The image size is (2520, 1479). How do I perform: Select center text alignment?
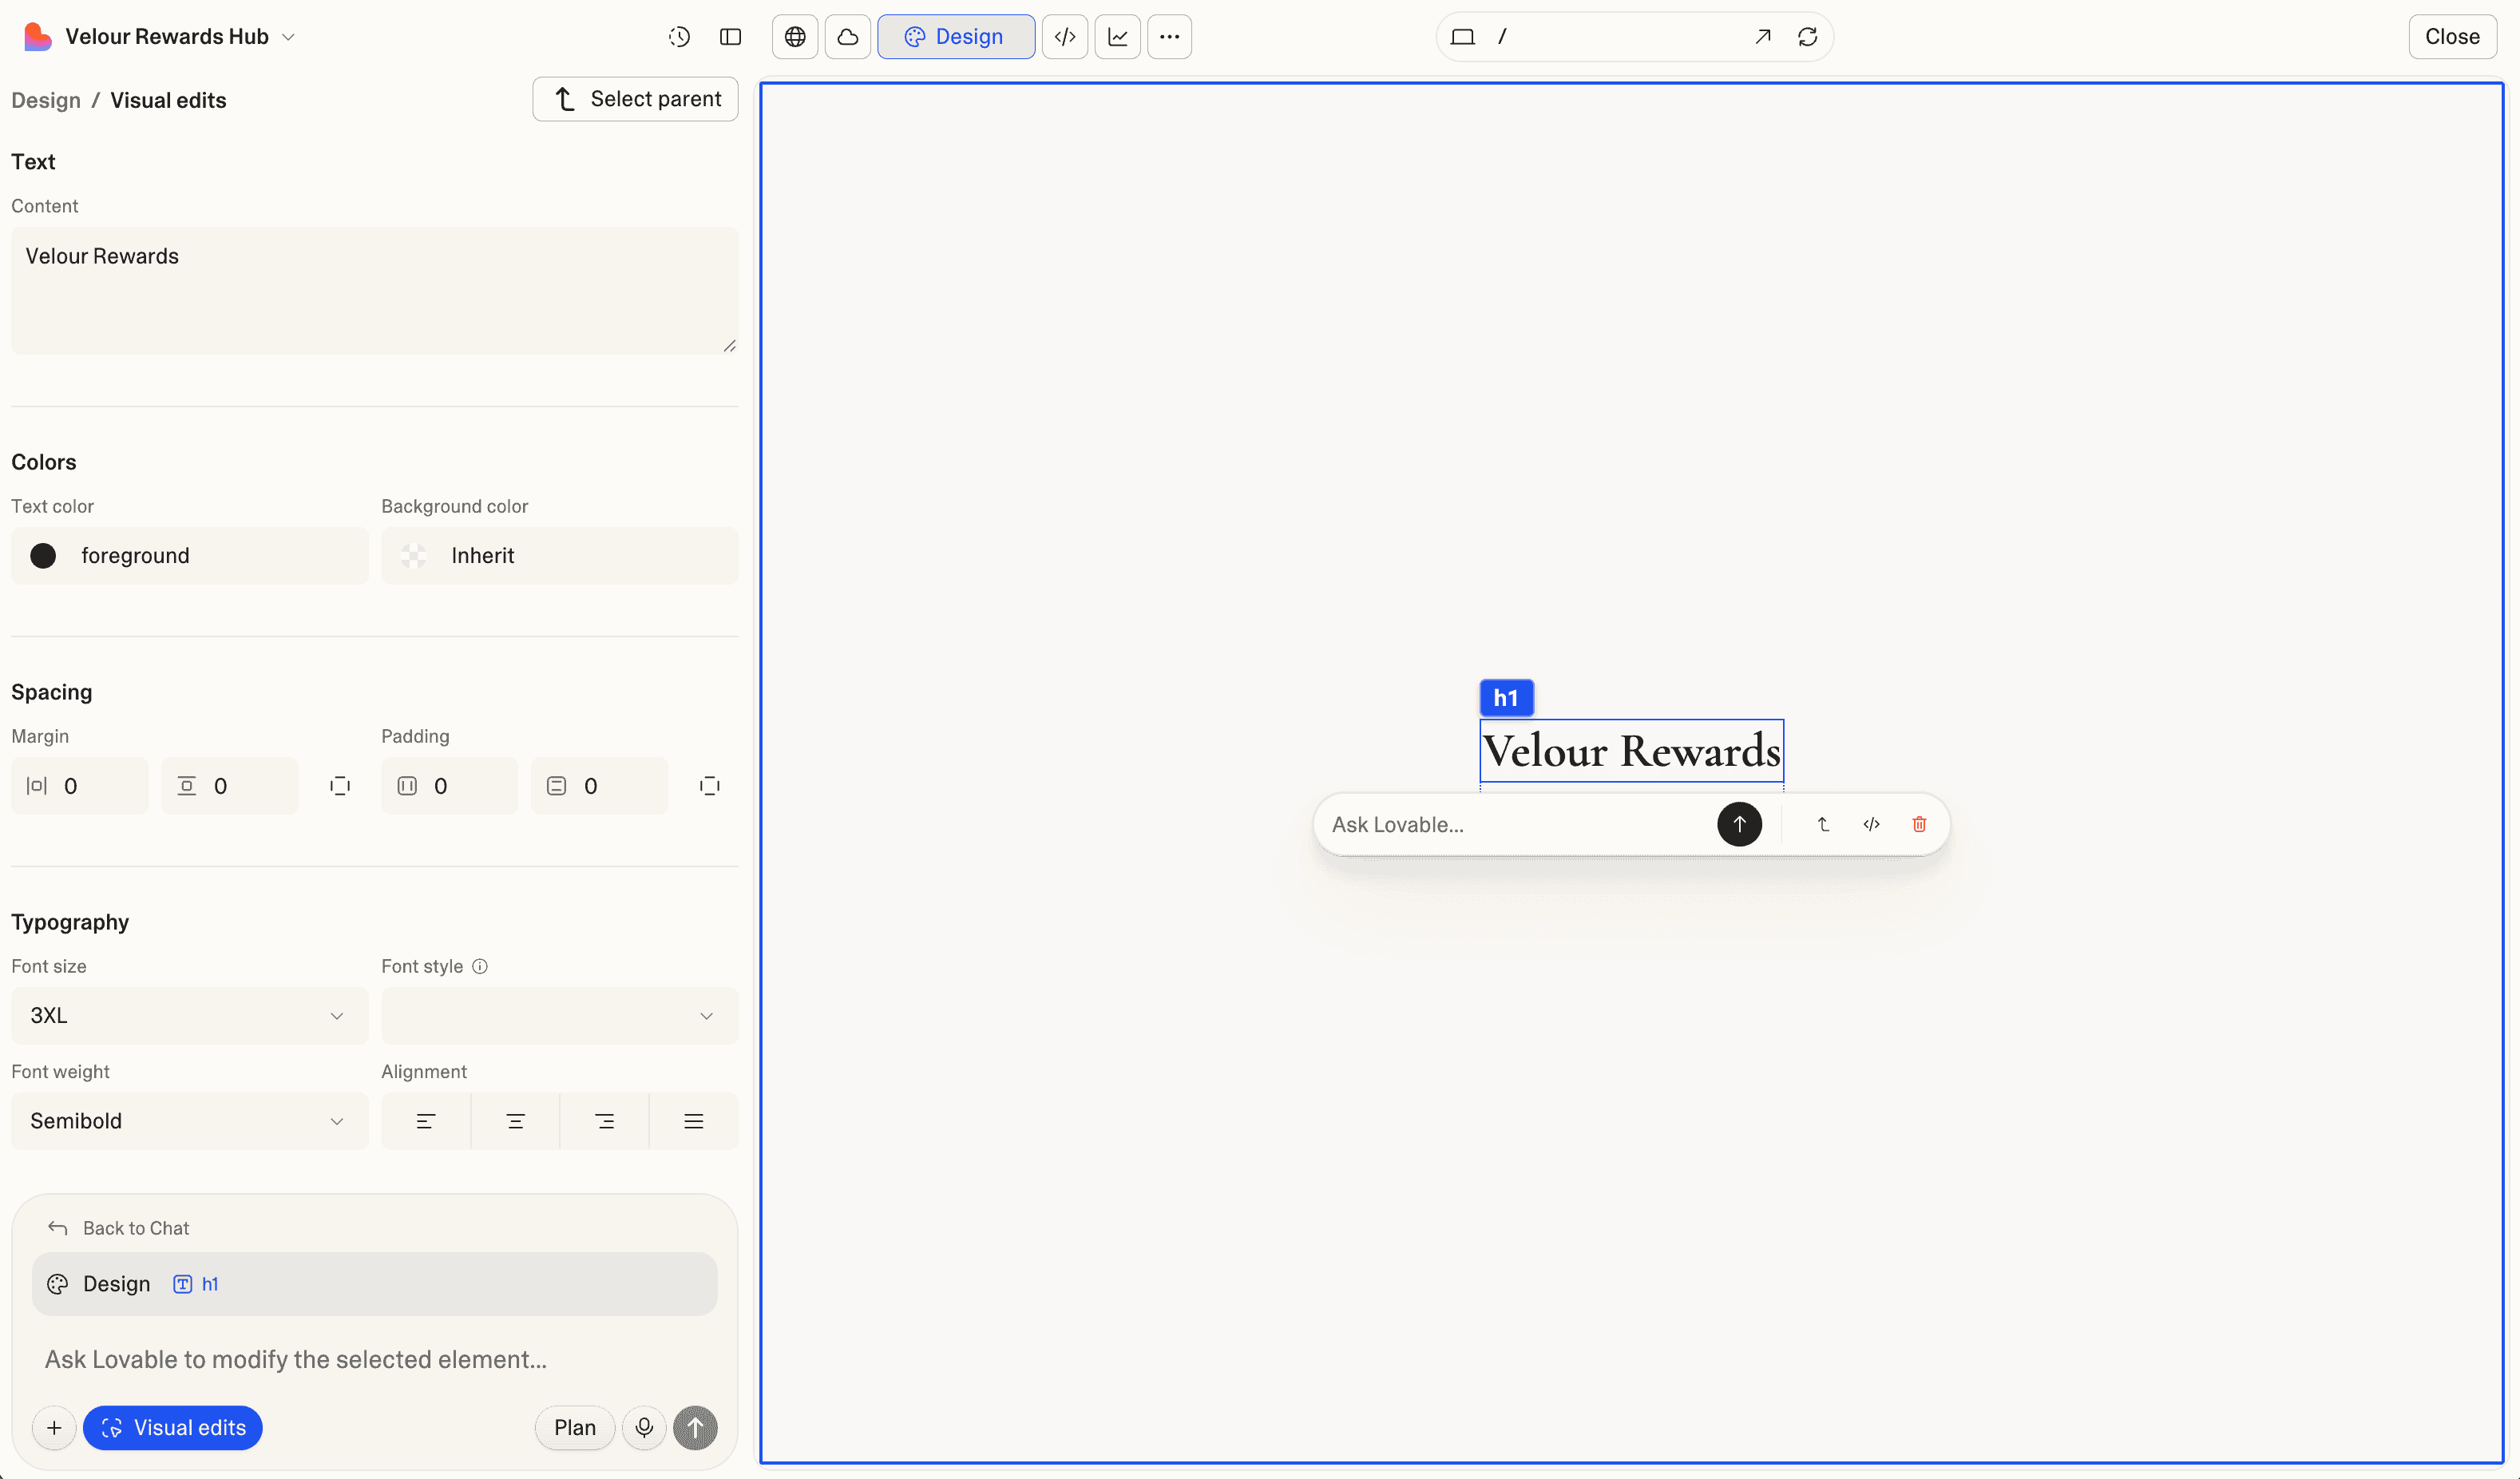coord(514,1120)
